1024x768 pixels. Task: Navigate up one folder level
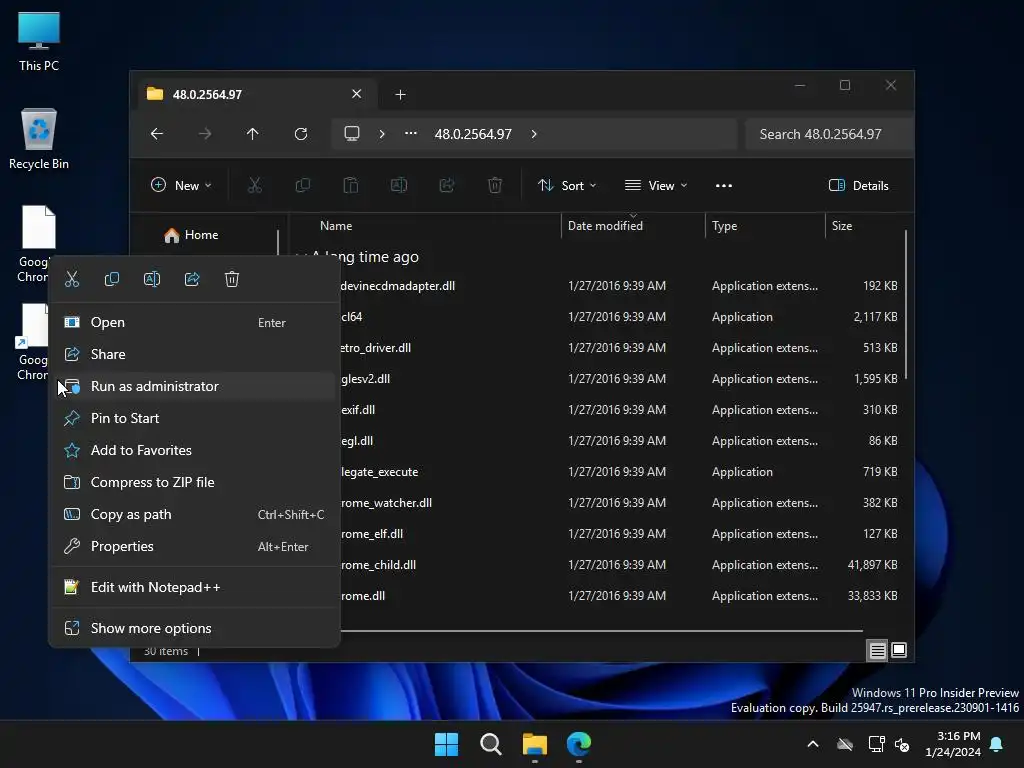(253, 134)
